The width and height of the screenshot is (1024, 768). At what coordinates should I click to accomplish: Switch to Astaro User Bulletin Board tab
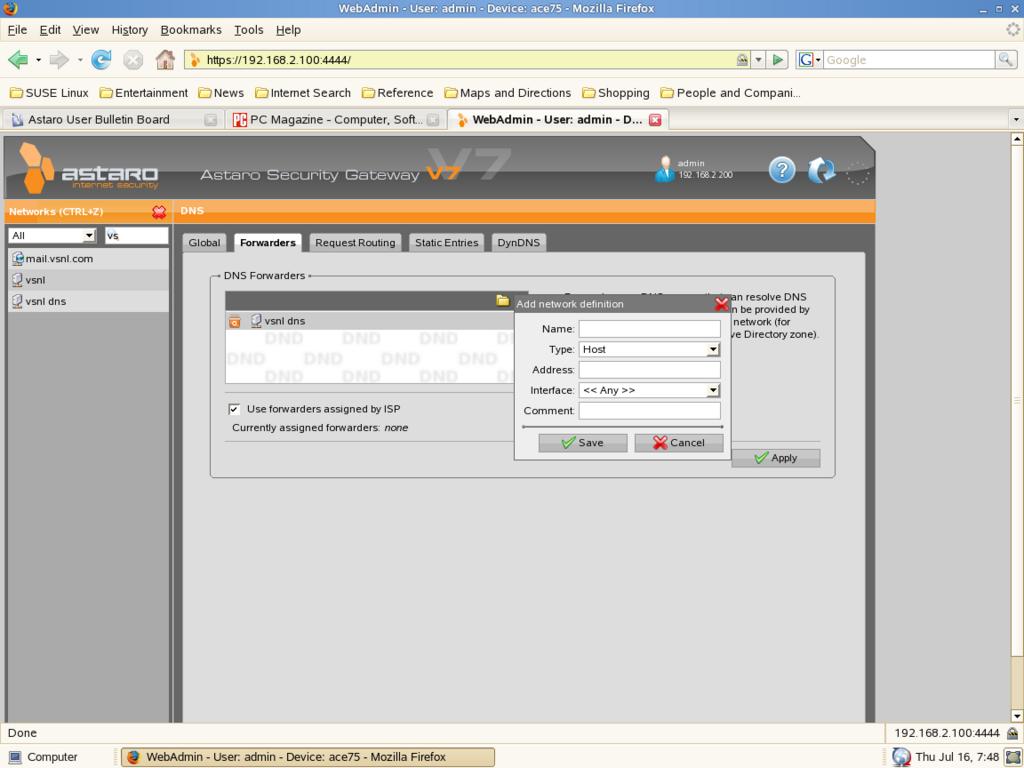pyautogui.click(x=112, y=120)
